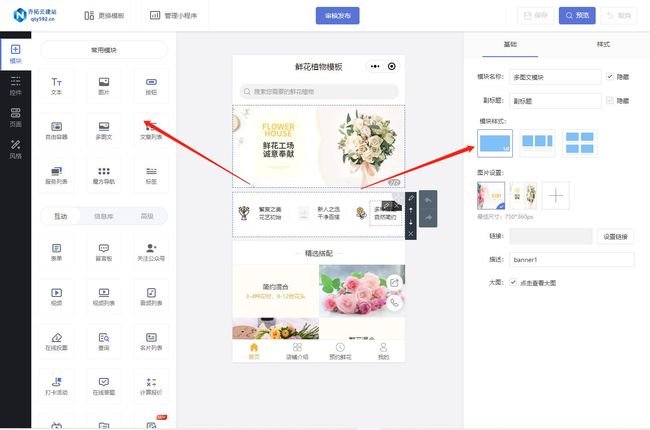The height and width of the screenshot is (430, 650).
Task: Click the redo arrow in the dark floating panel
Action: (x=428, y=217)
